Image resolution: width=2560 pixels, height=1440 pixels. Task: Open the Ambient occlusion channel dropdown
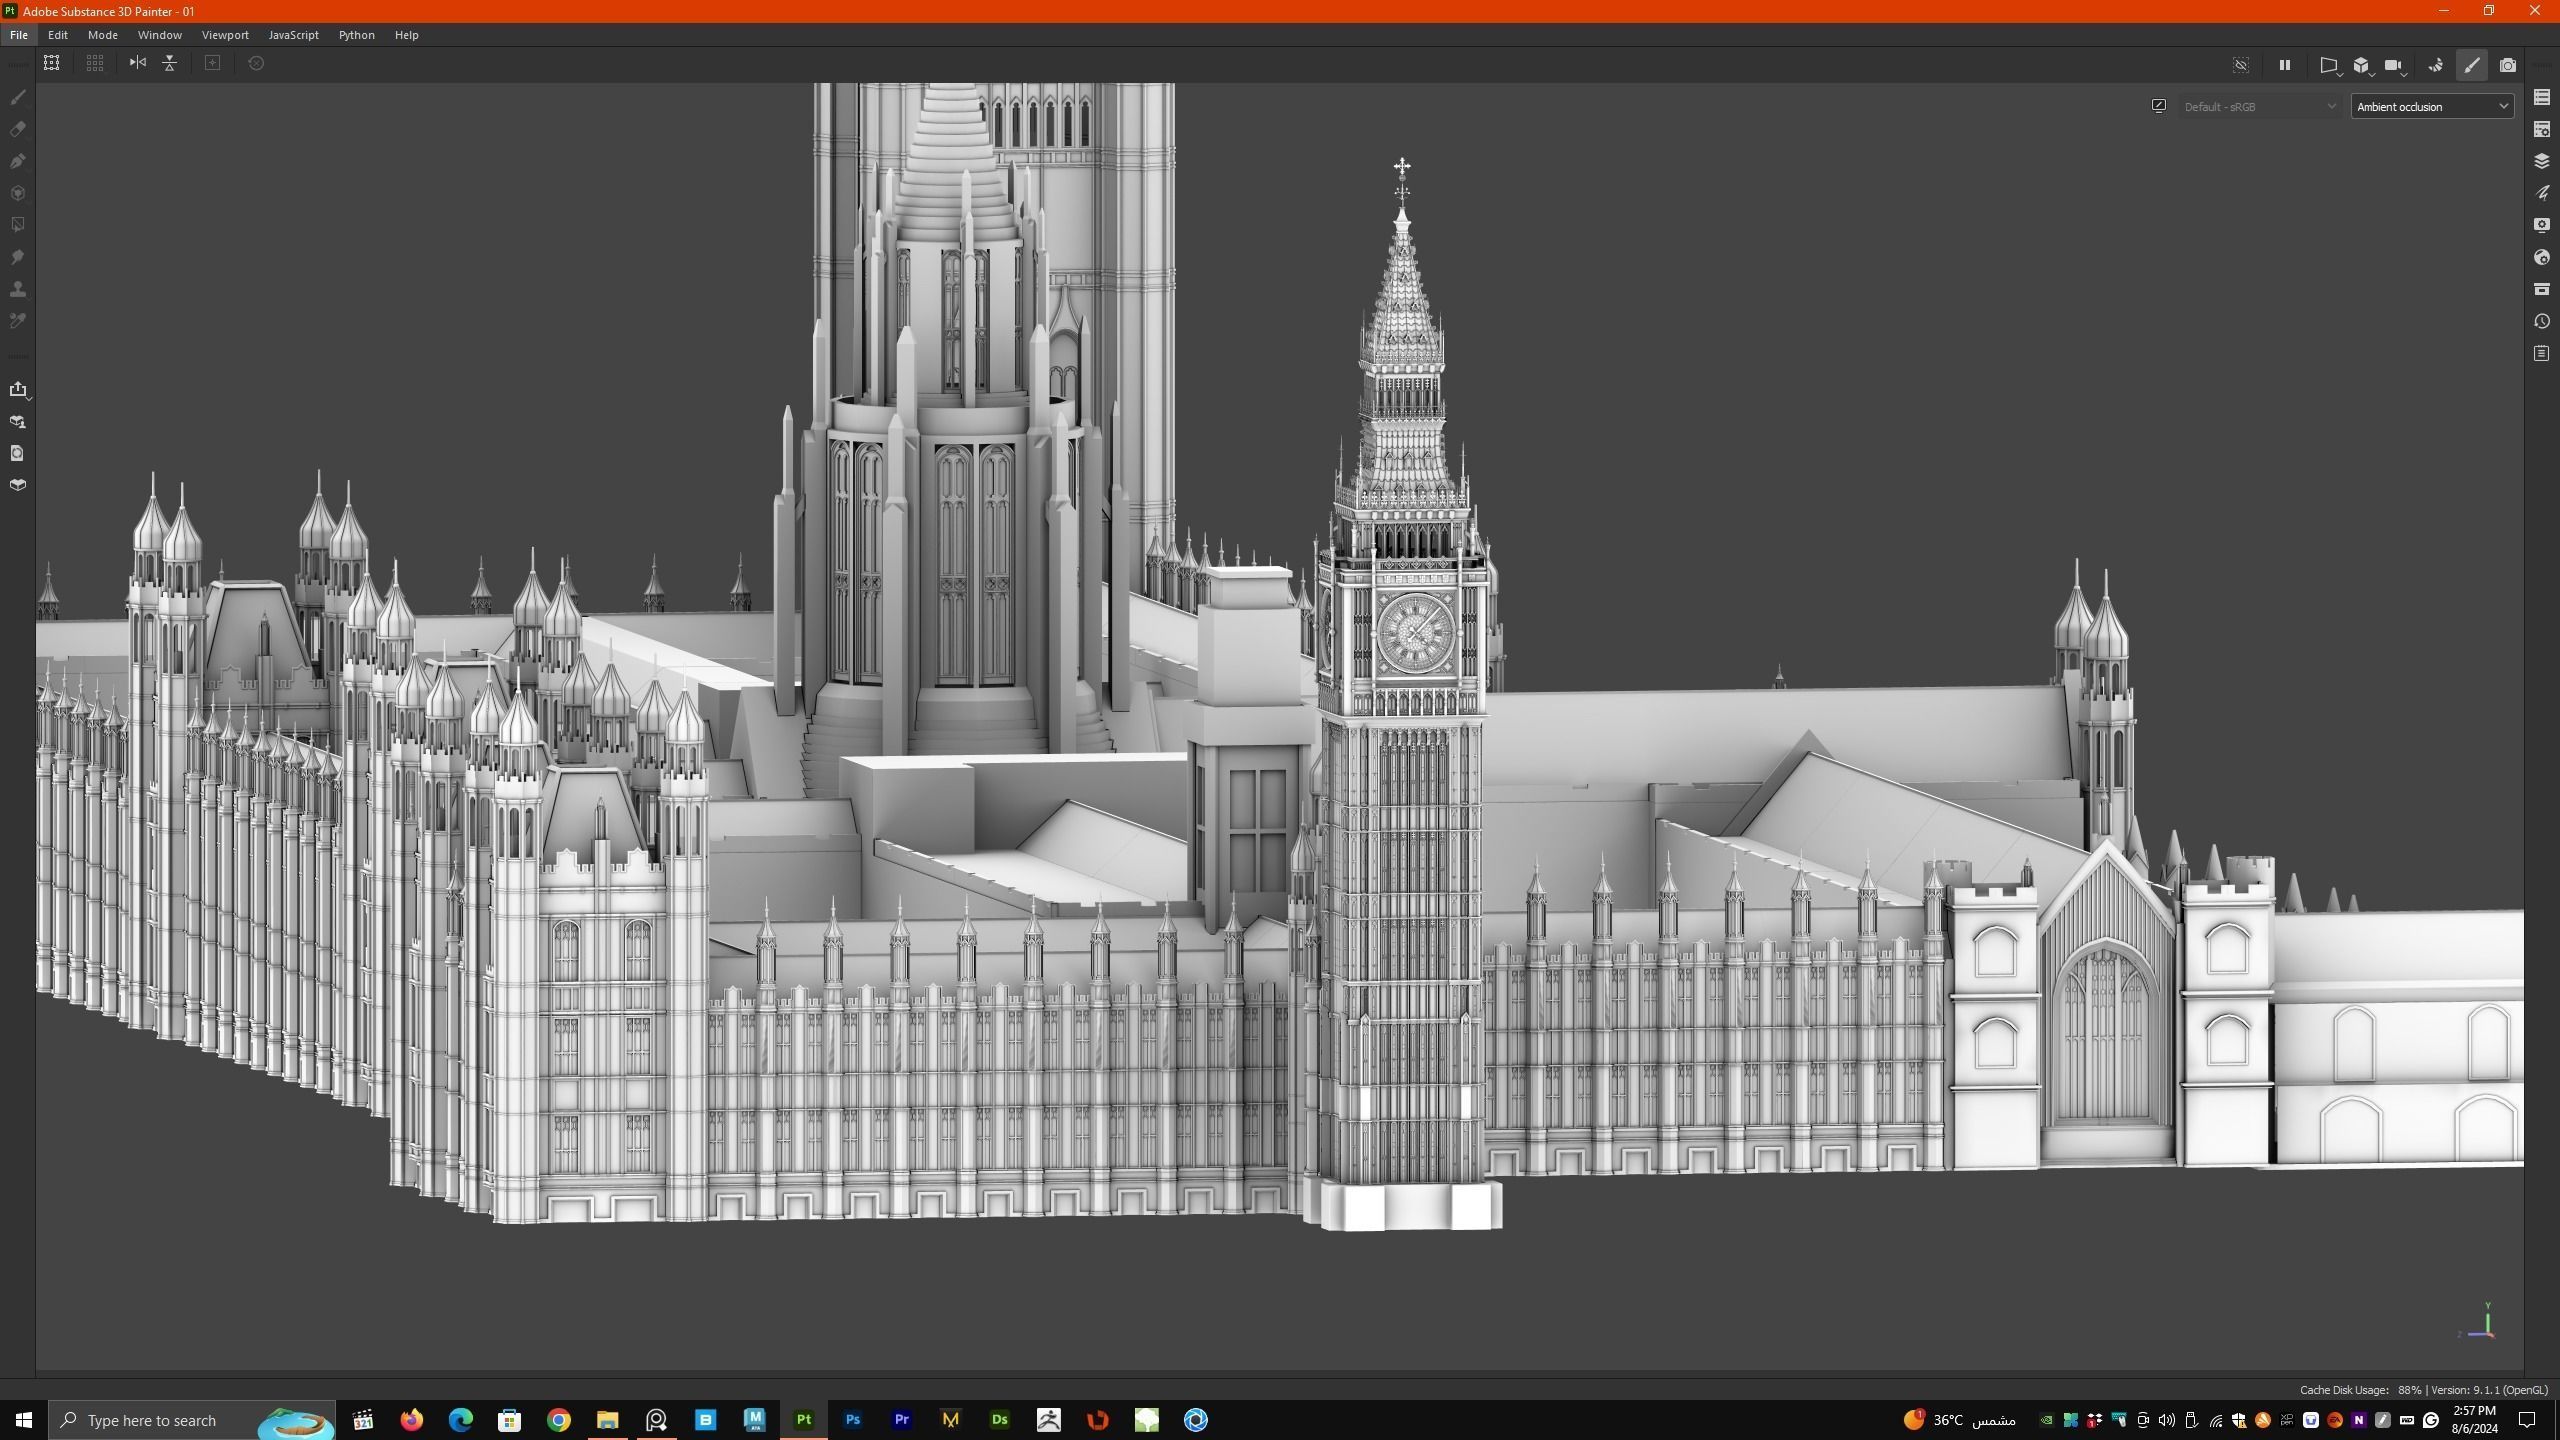pyautogui.click(x=2432, y=106)
